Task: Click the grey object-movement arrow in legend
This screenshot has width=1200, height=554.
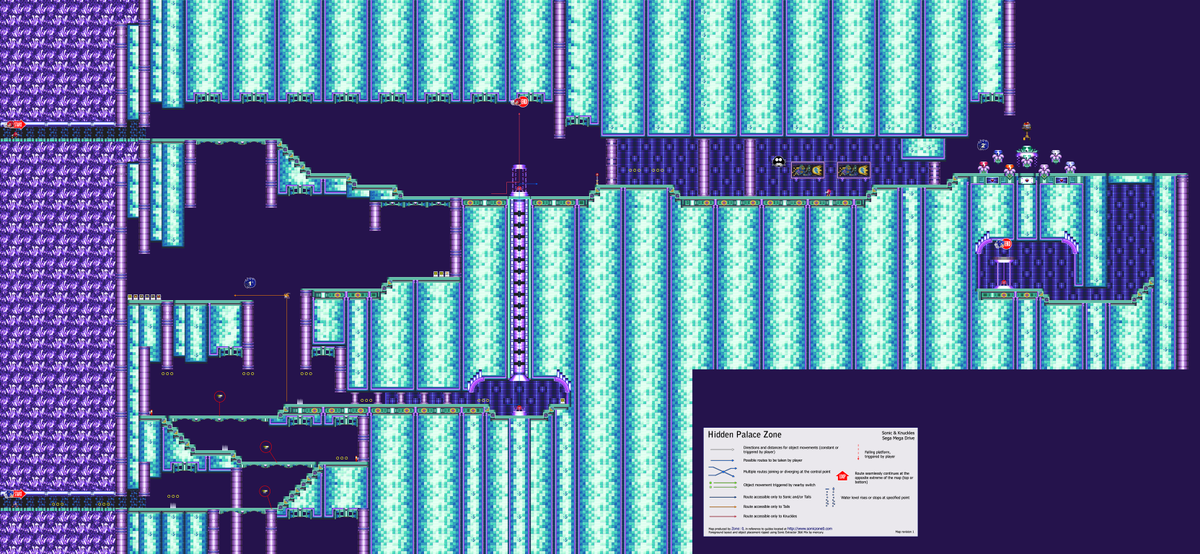Action: coord(722,449)
